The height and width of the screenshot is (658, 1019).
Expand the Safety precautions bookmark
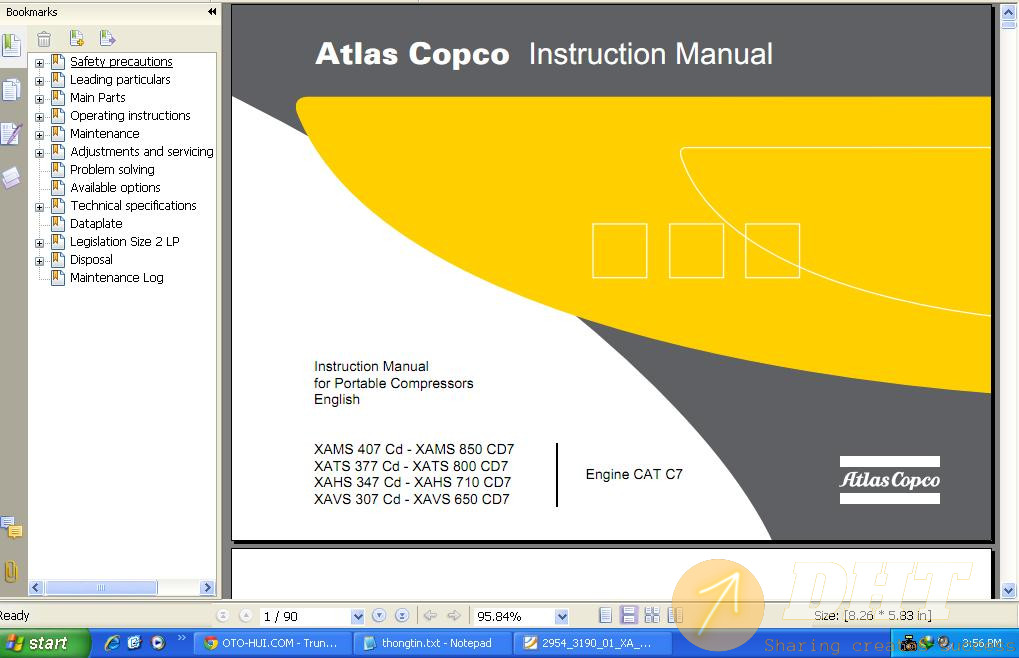click(x=40, y=63)
